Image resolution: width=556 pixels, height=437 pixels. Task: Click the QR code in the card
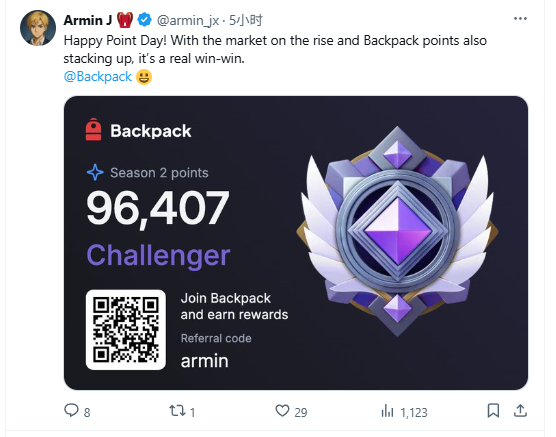pos(126,330)
